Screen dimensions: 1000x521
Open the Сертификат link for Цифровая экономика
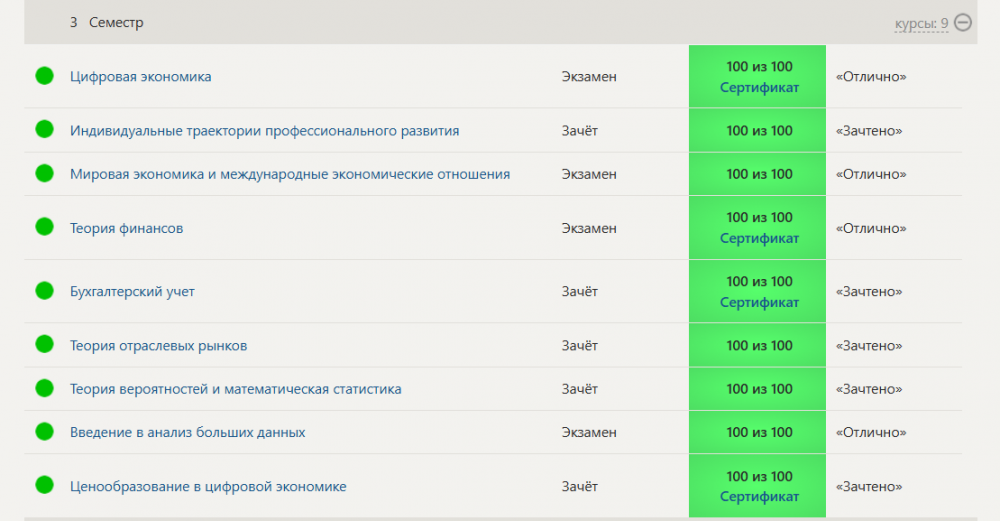[x=759, y=88]
